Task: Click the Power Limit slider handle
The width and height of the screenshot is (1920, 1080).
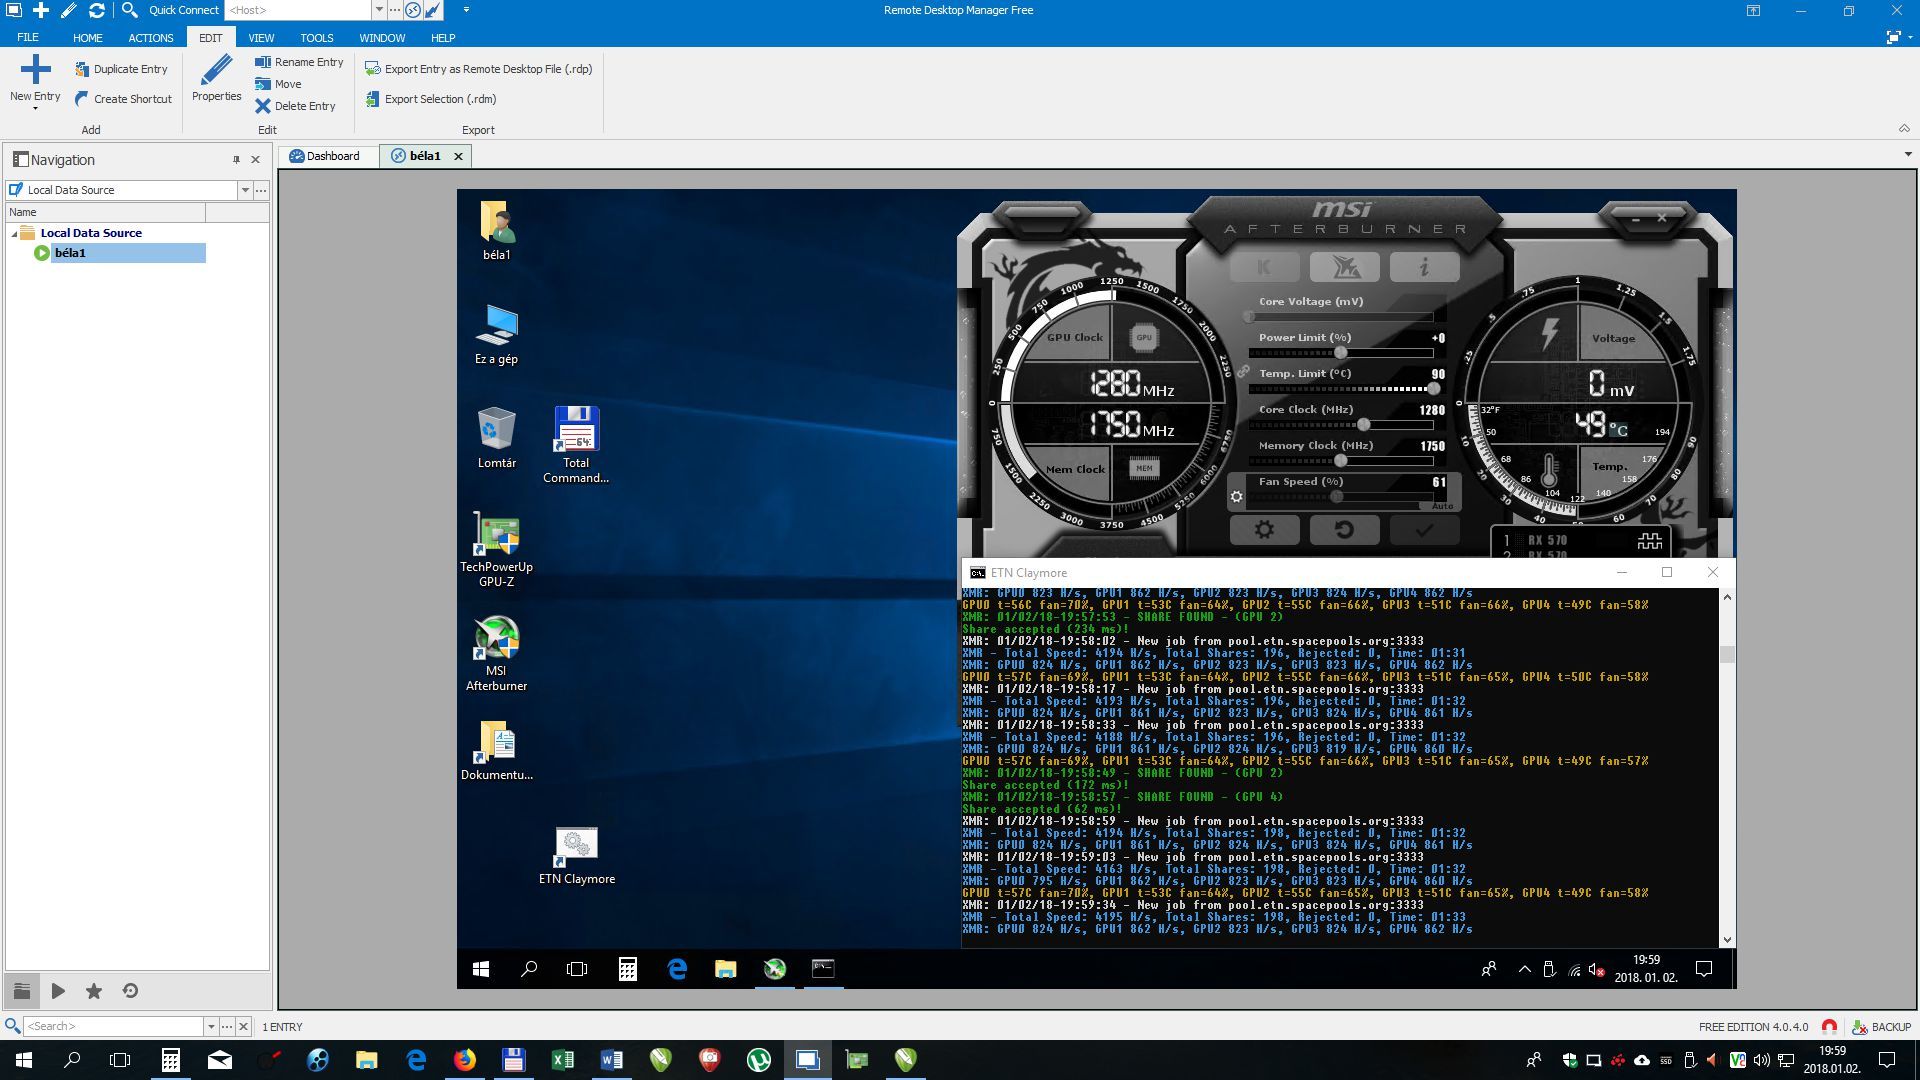Action: point(1341,353)
